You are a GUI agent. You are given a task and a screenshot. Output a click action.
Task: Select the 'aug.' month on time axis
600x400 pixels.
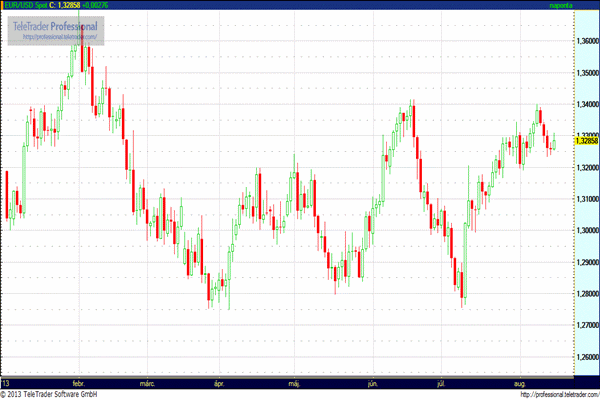[520, 383]
